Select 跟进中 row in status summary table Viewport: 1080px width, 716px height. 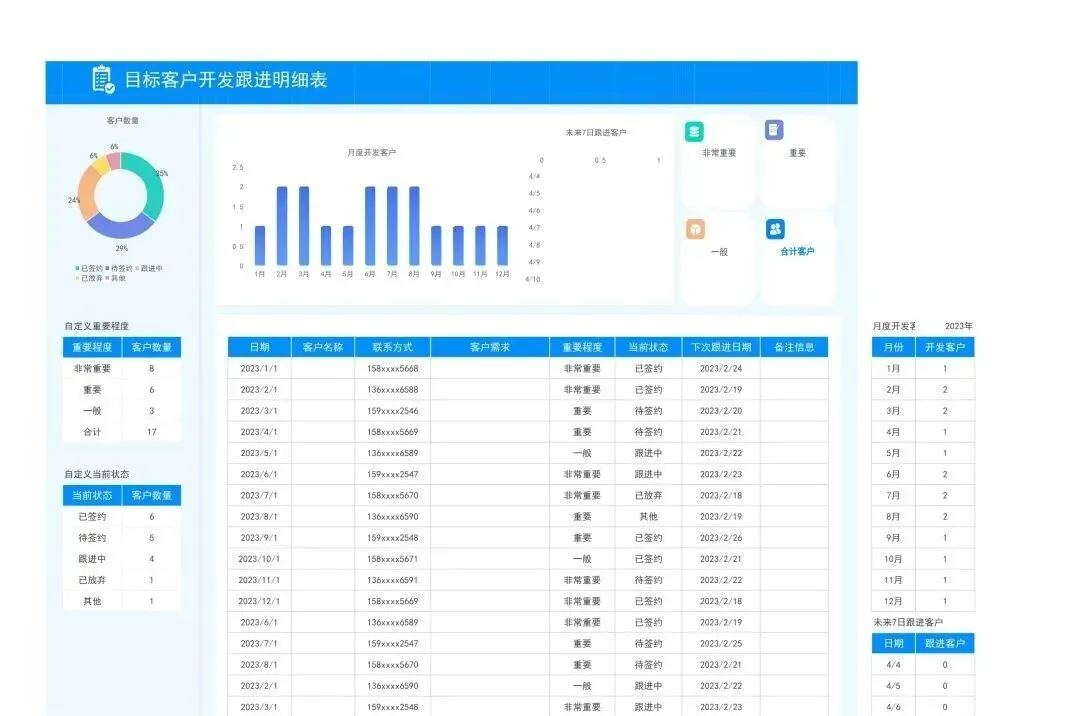(122, 559)
